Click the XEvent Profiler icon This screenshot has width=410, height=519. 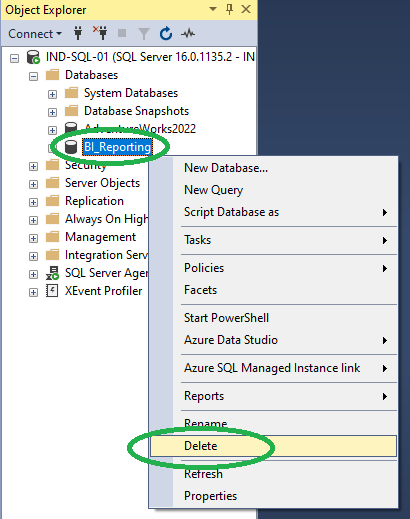52,291
